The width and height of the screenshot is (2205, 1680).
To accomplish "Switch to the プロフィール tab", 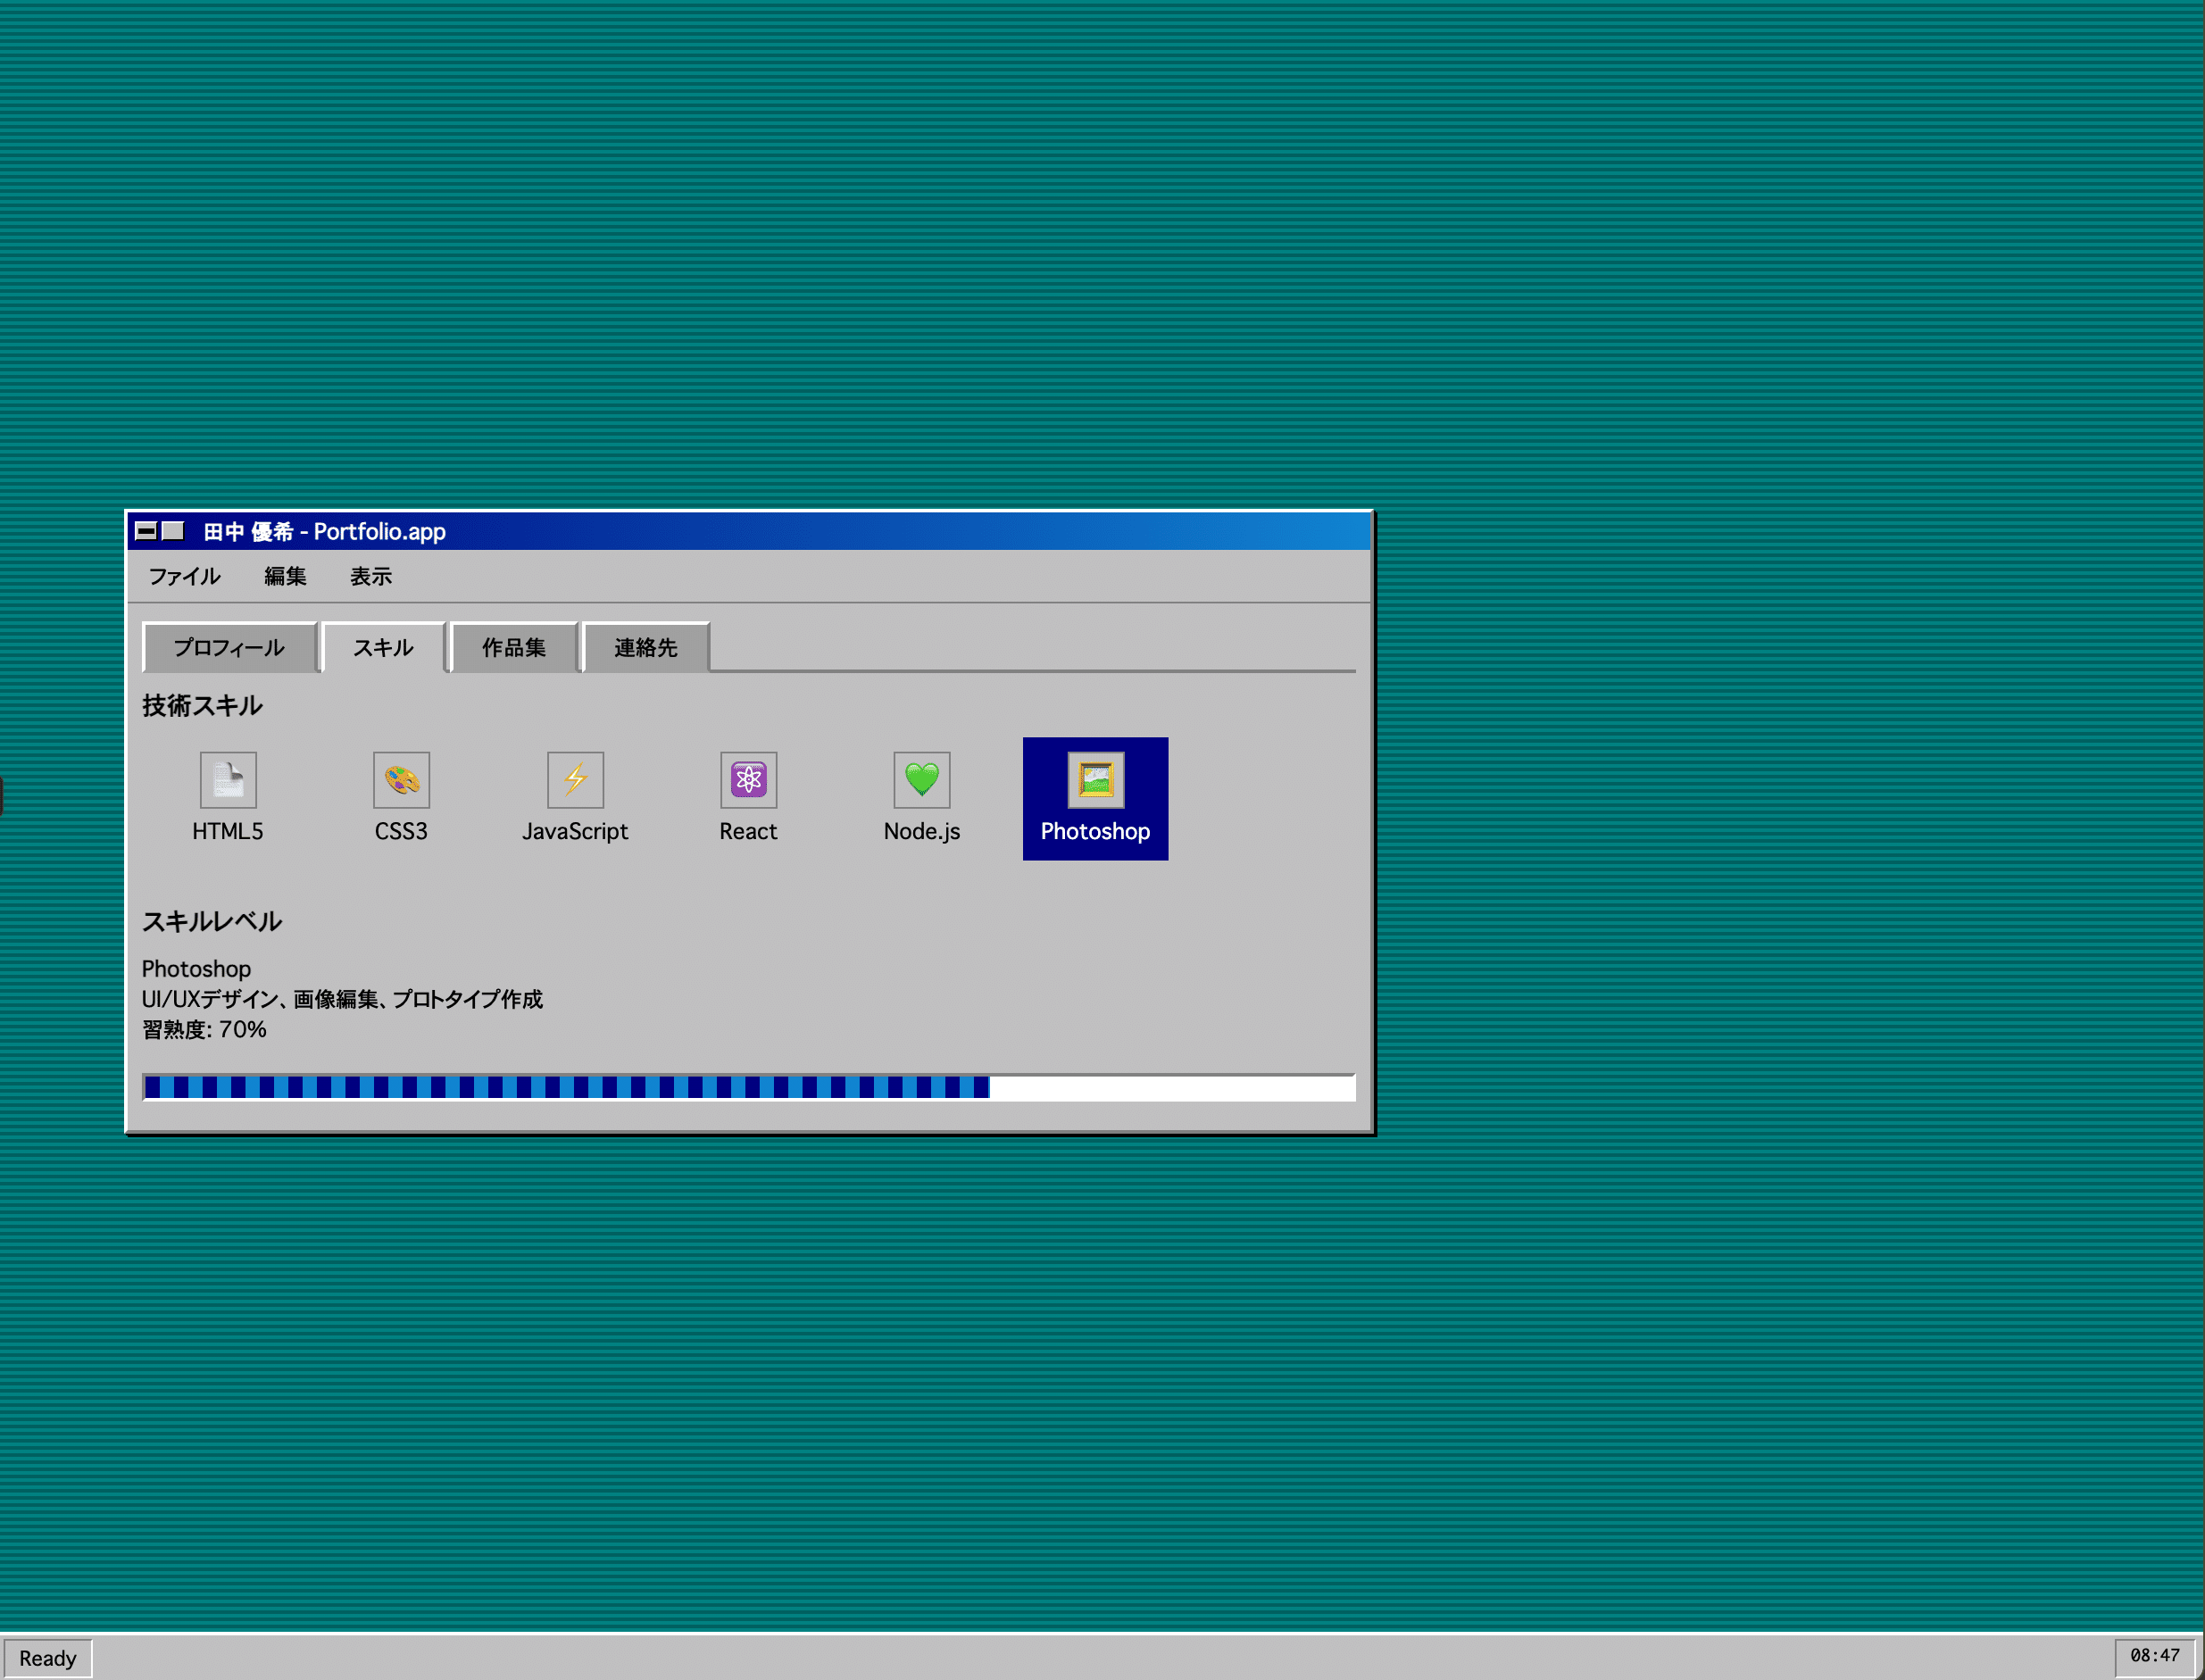I will [229, 648].
